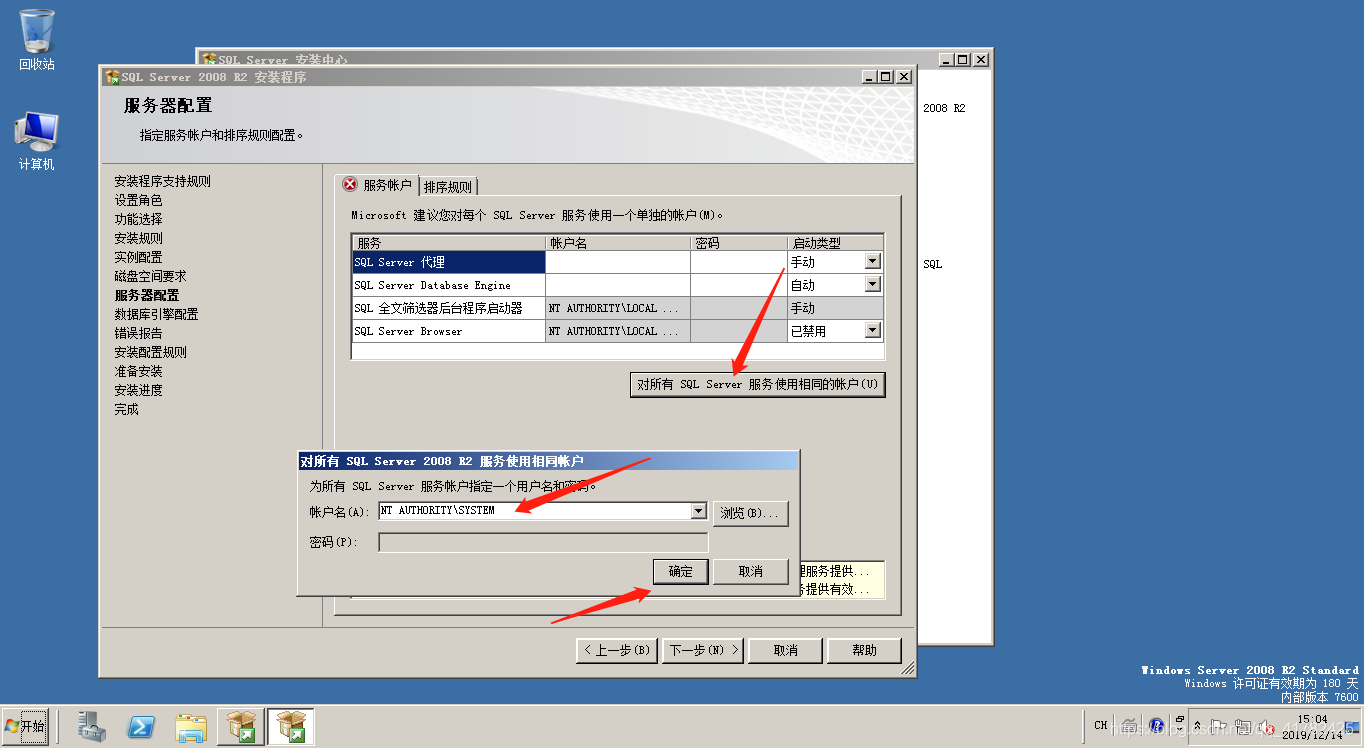
Task: Show hidden tray icons arrow
Action: (x=1197, y=727)
